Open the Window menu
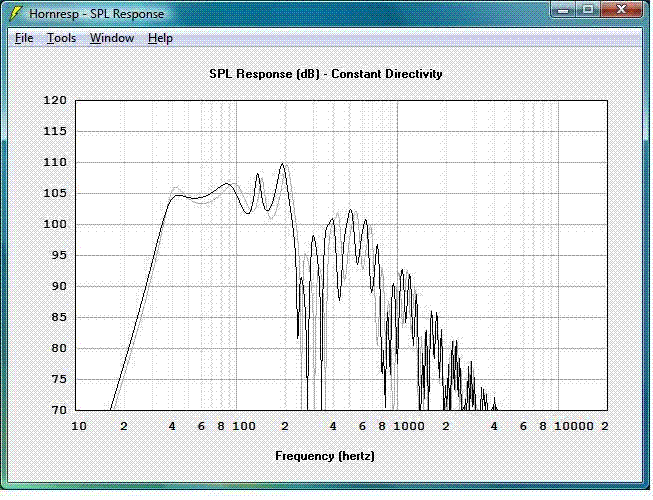 point(112,38)
